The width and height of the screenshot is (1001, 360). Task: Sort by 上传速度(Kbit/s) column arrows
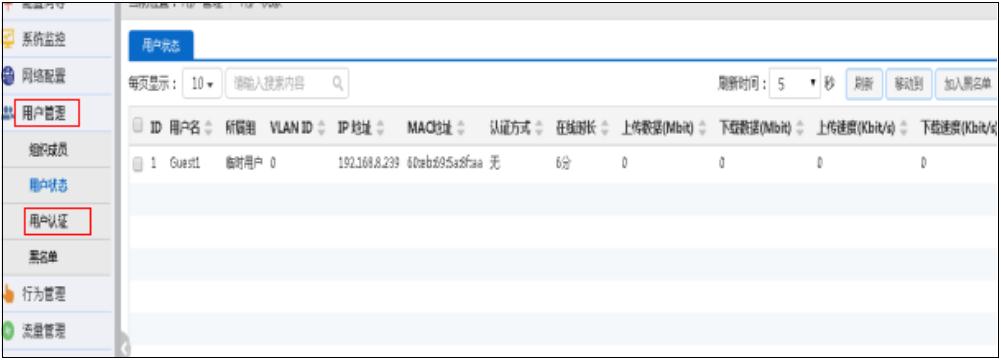click(x=904, y=128)
